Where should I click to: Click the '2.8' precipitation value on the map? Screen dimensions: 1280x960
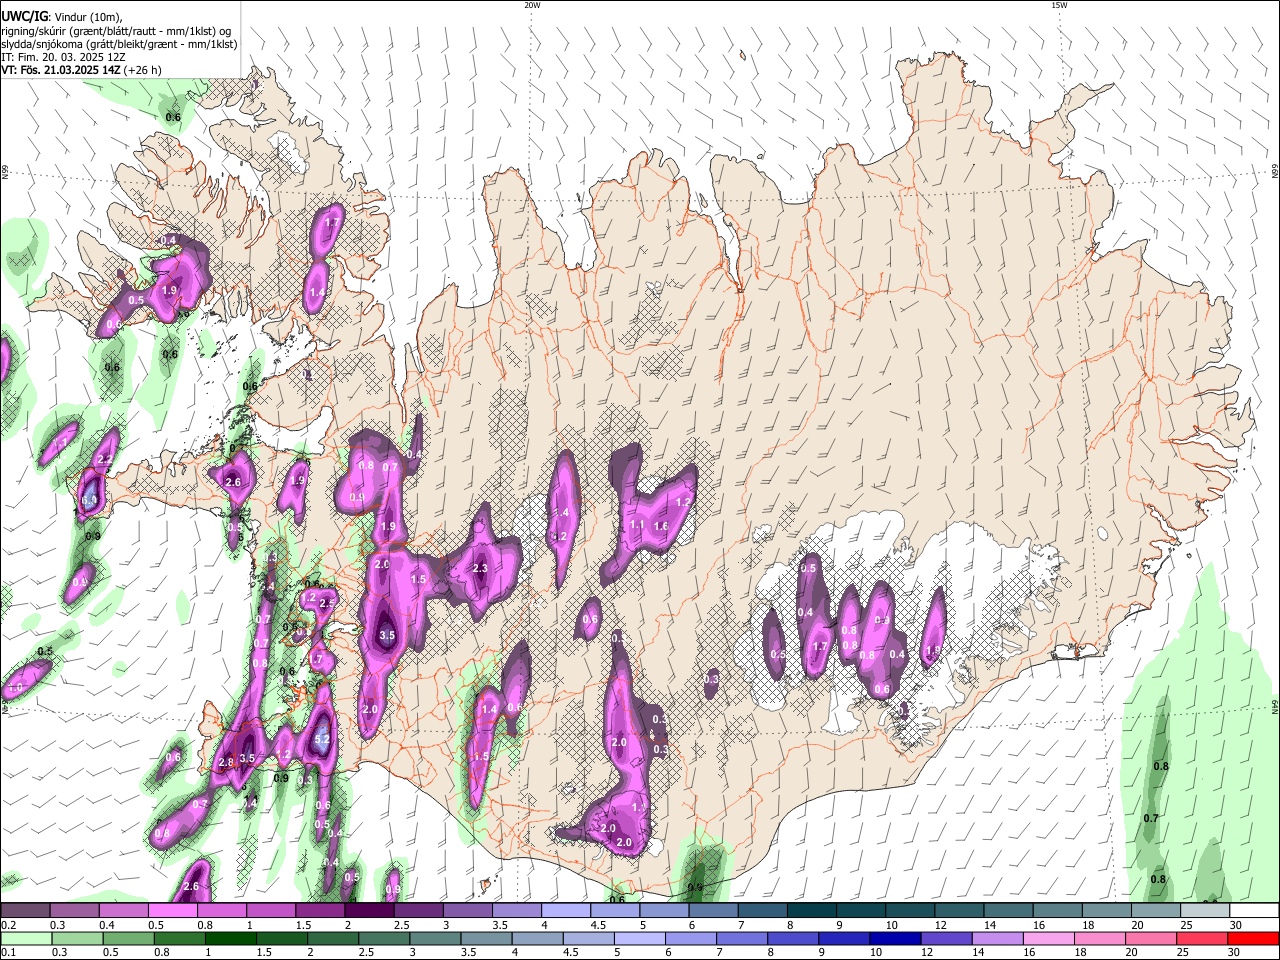pos(226,762)
